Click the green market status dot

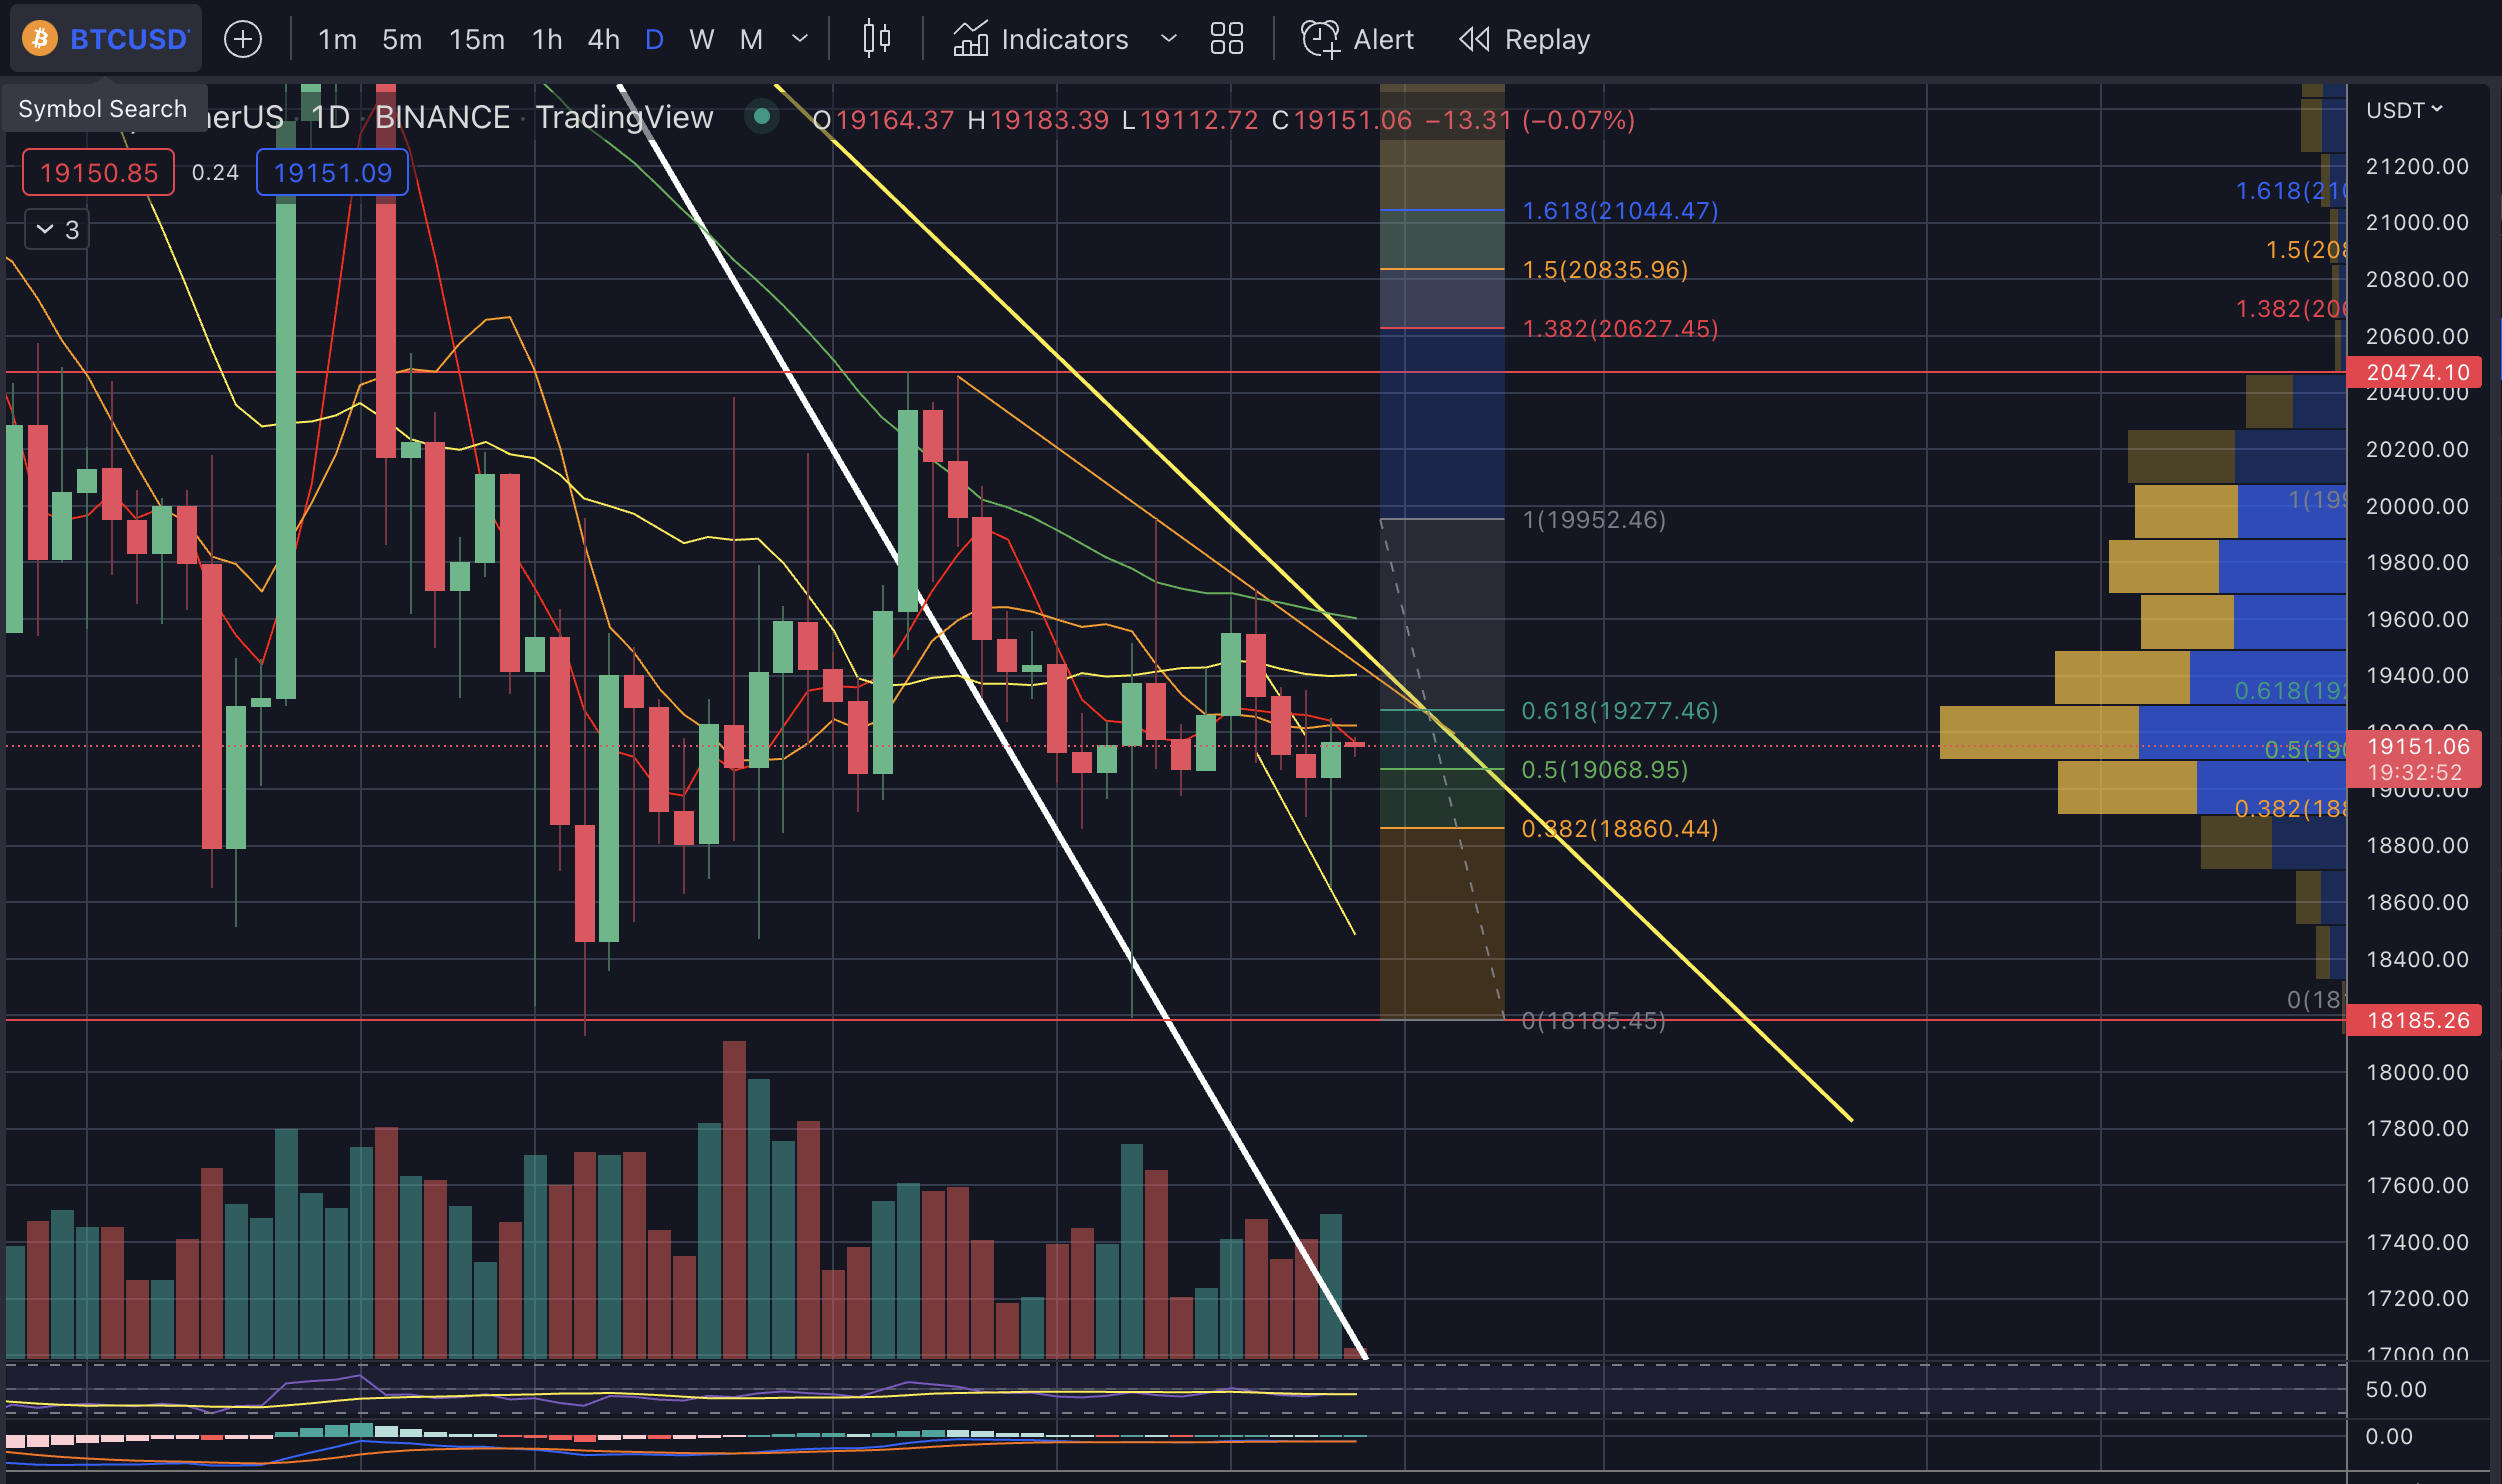coord(762,117)
